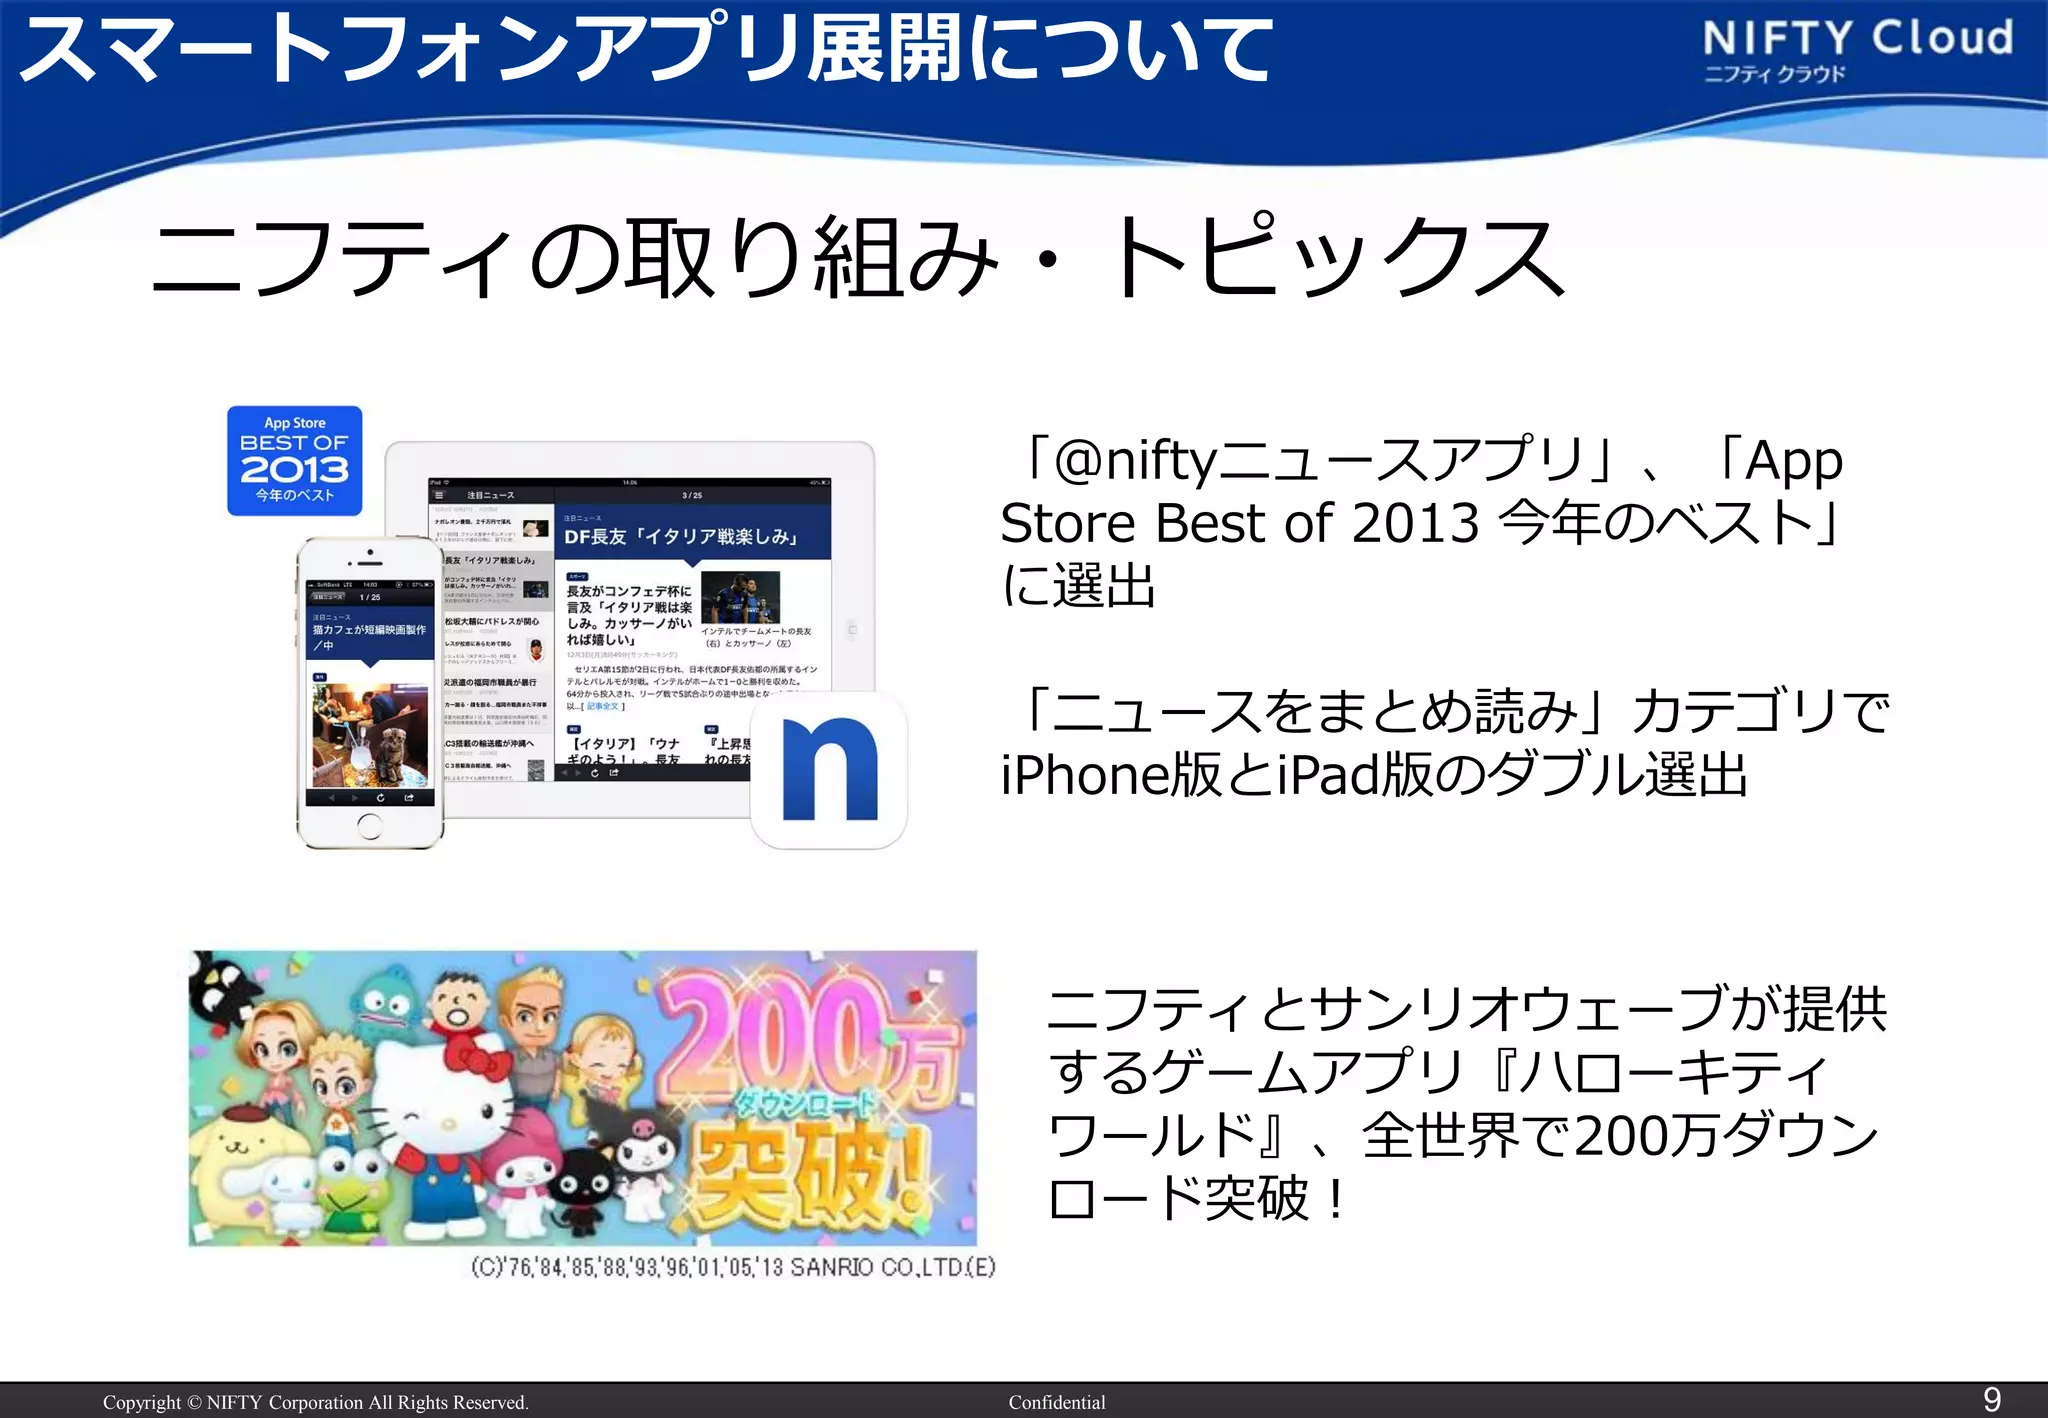Image resolution: width=2048 pixels, height=1418 pixels.
Task: Click the iPhone home button
Action: (369, 826)
